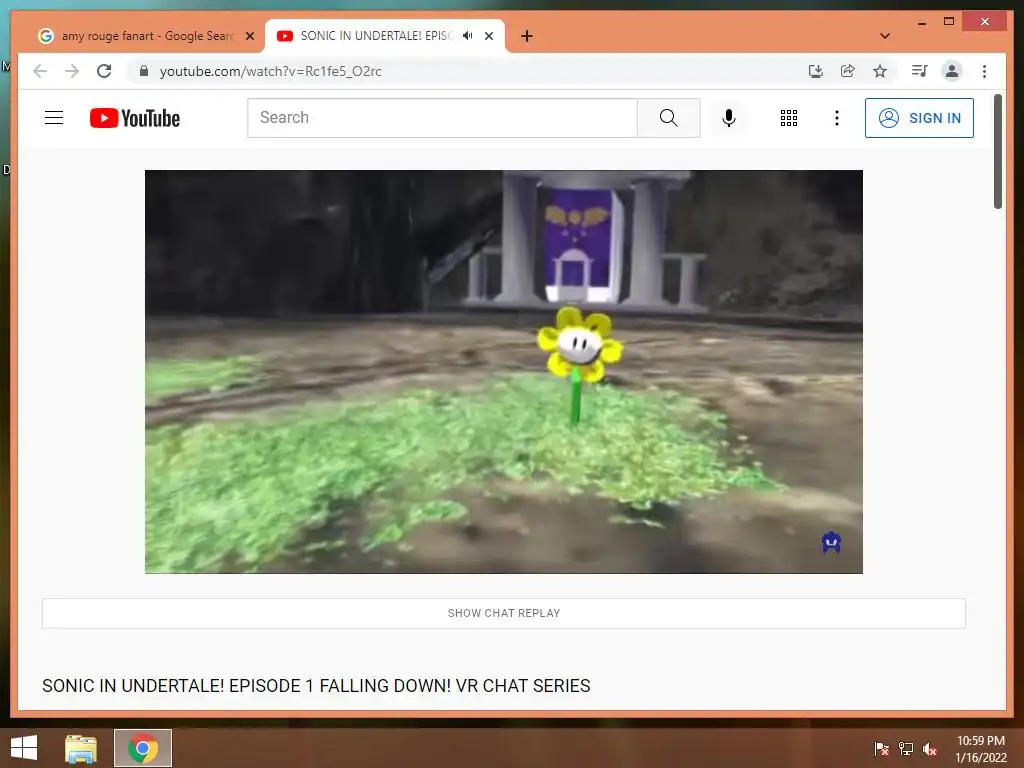Start voice search with the microphone icon
This screenshot has height=768, width=1024.
coord(729,118)
